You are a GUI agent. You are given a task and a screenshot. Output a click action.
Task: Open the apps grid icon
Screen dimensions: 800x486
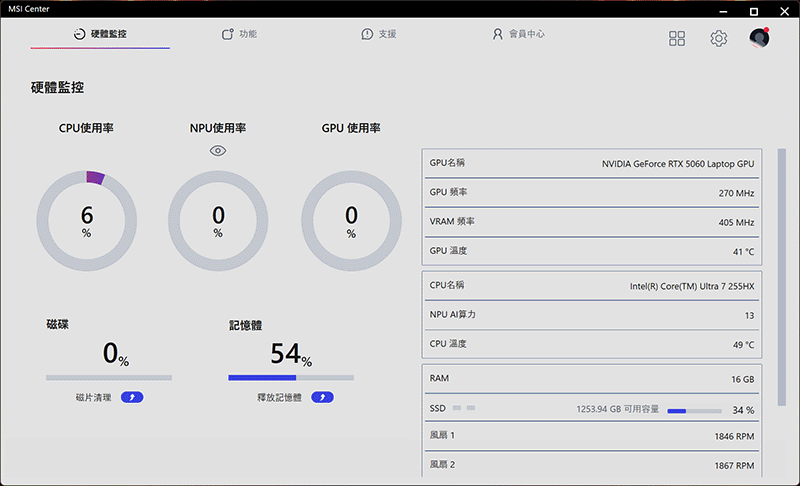677,38
